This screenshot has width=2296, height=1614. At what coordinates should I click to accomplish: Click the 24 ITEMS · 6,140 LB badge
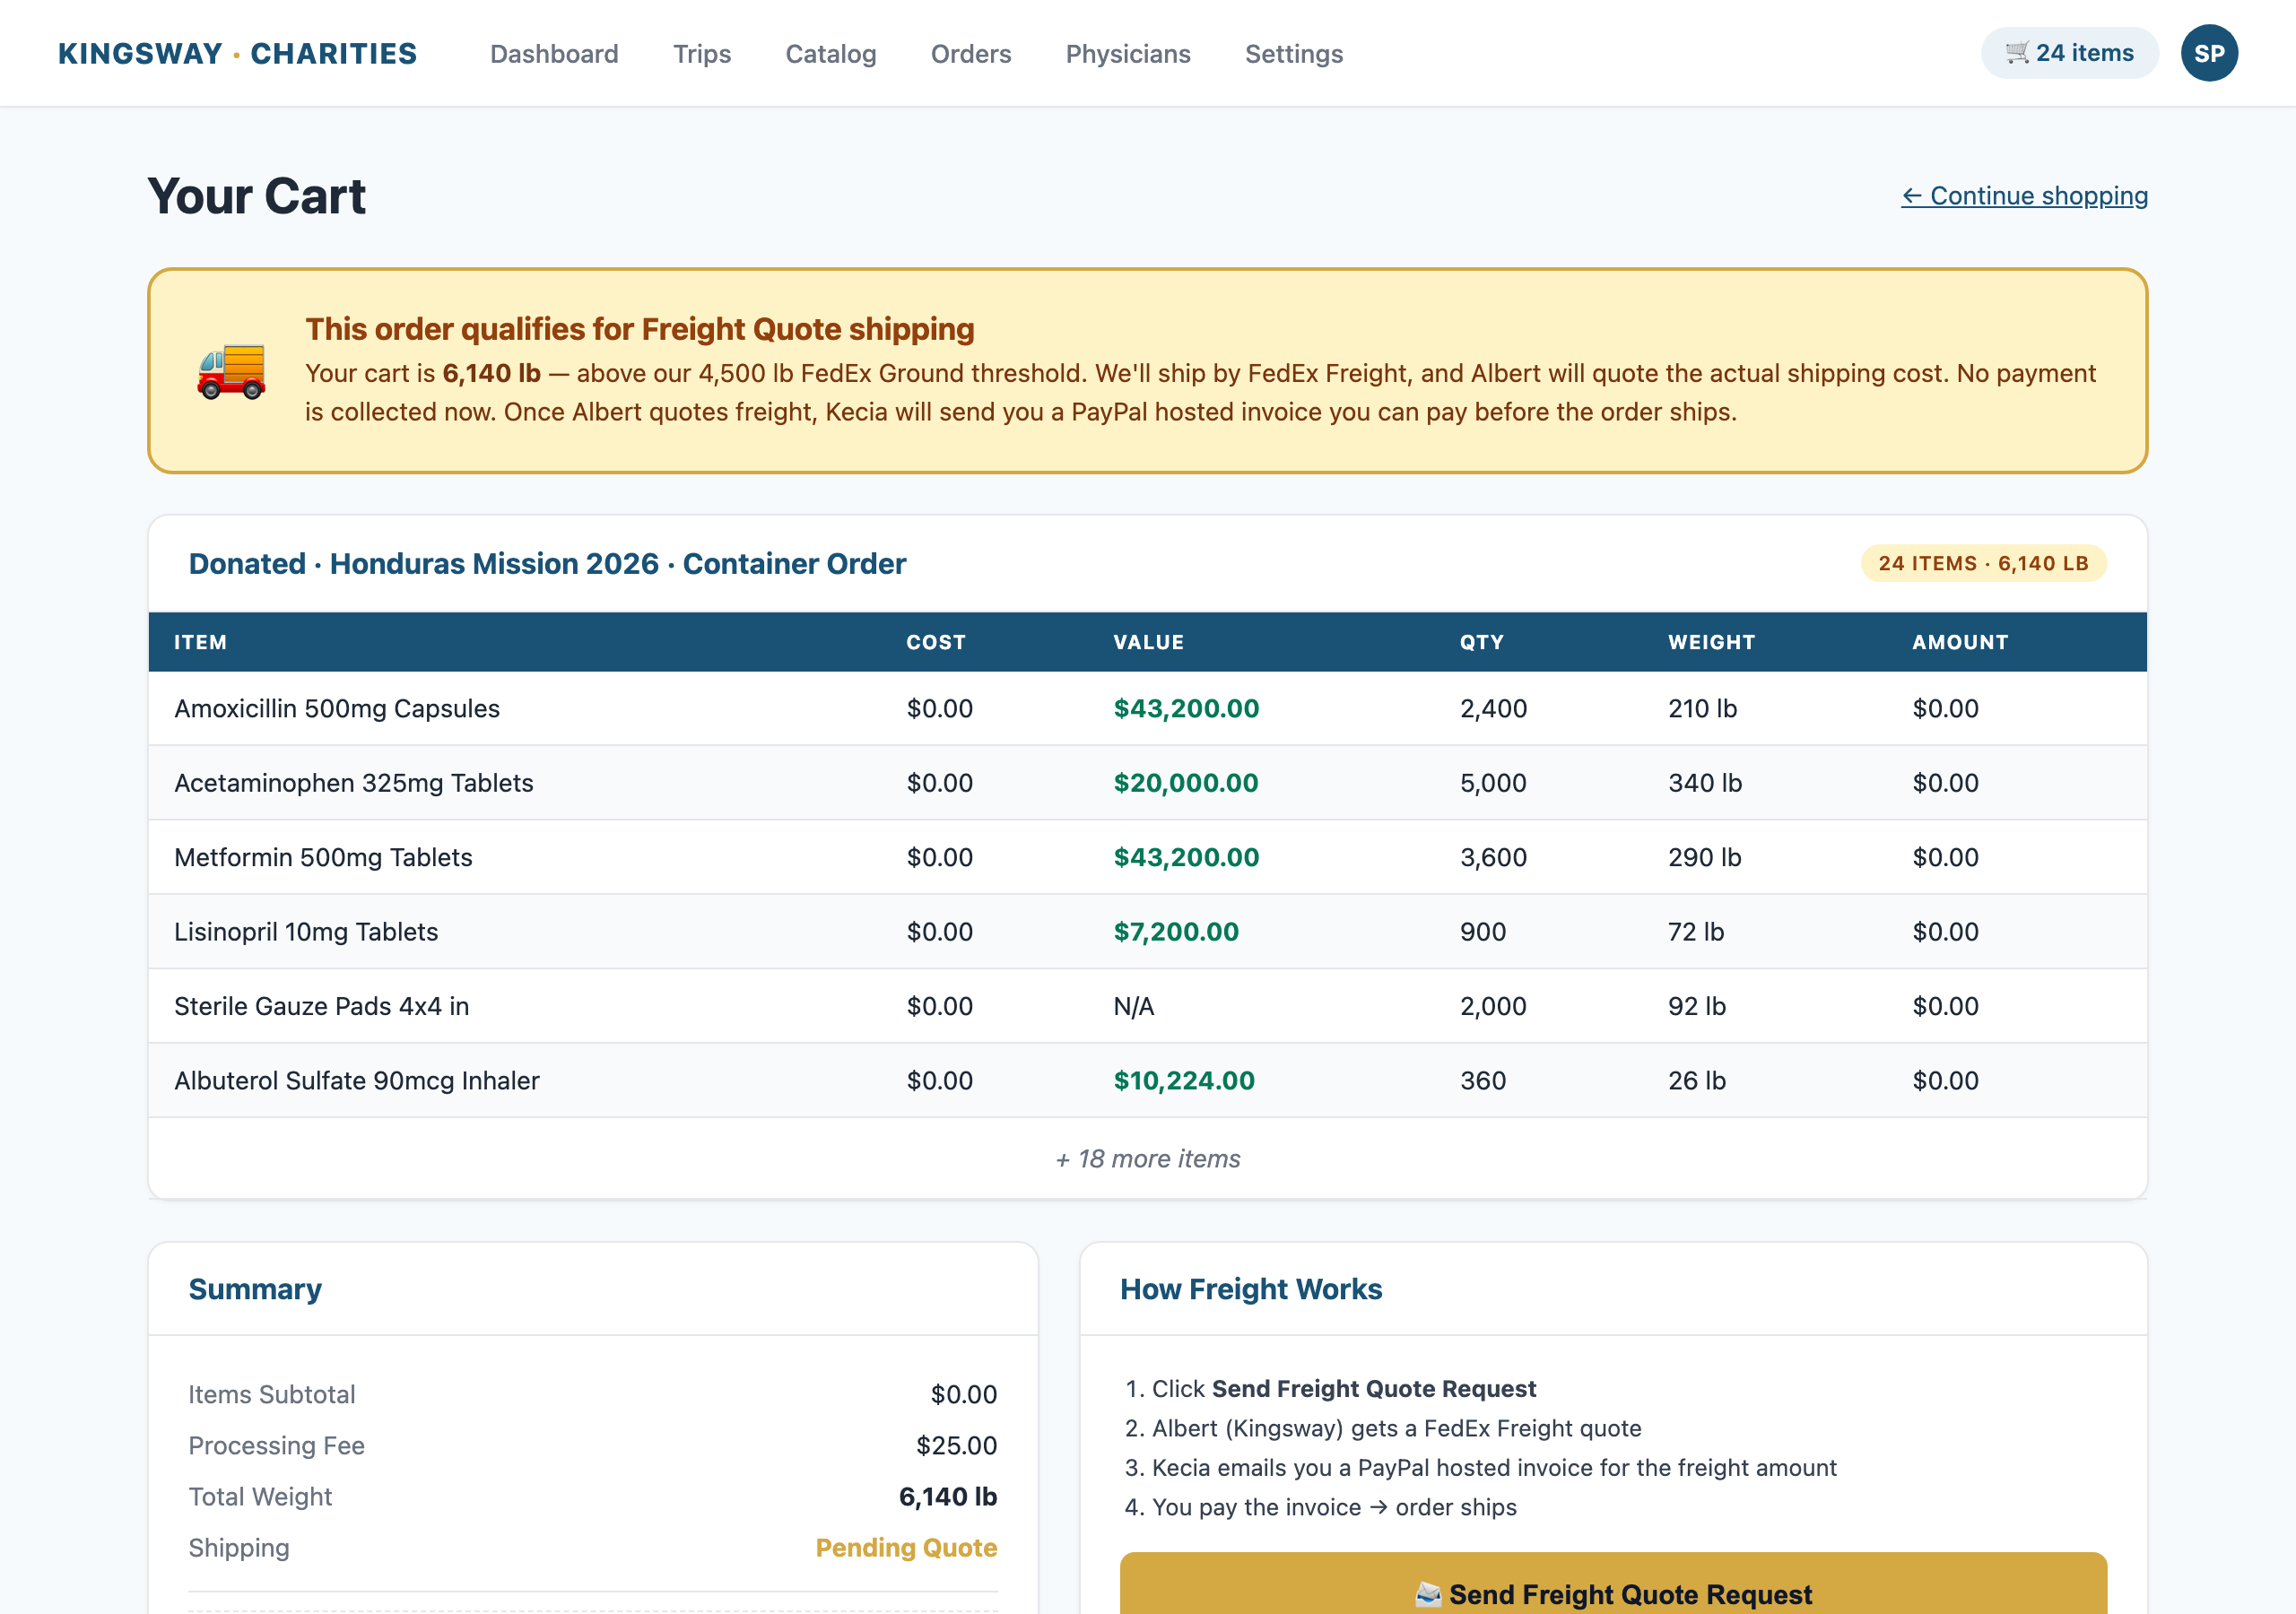[1983, 563]
